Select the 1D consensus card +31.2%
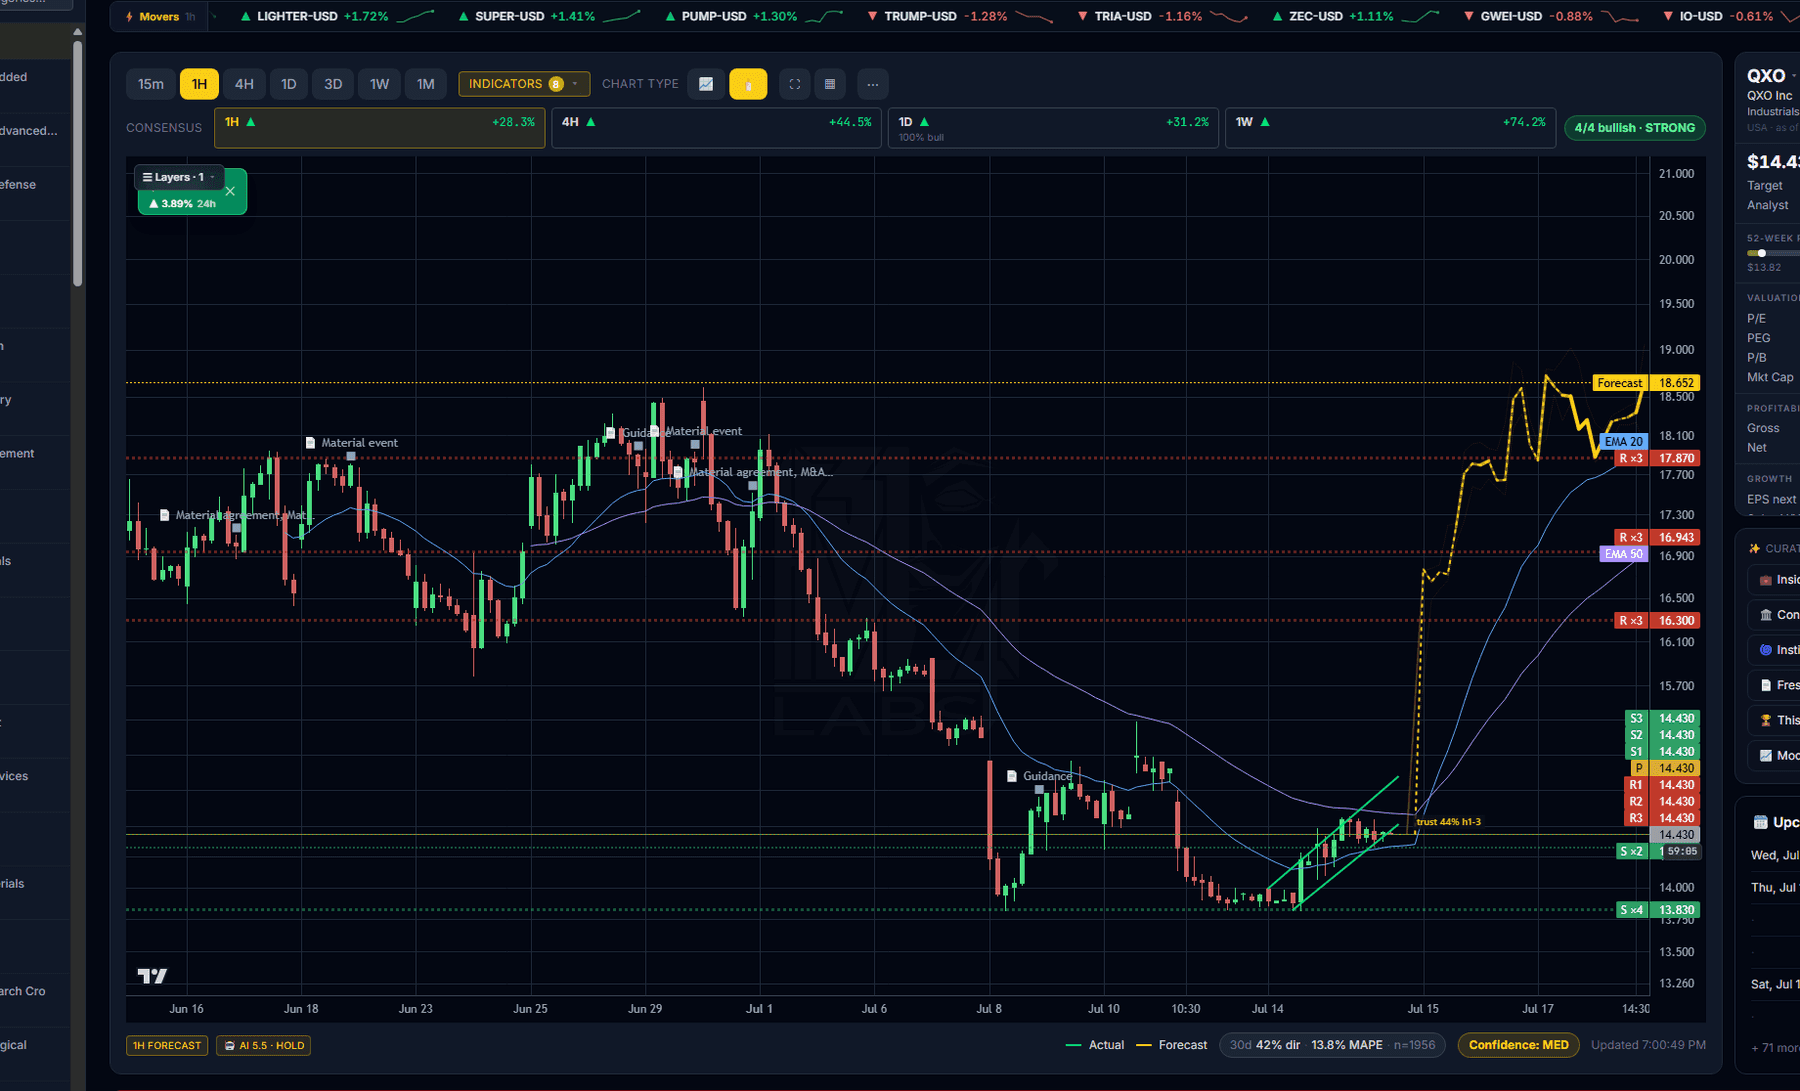The image size is (1800, 1091). 1053,128
